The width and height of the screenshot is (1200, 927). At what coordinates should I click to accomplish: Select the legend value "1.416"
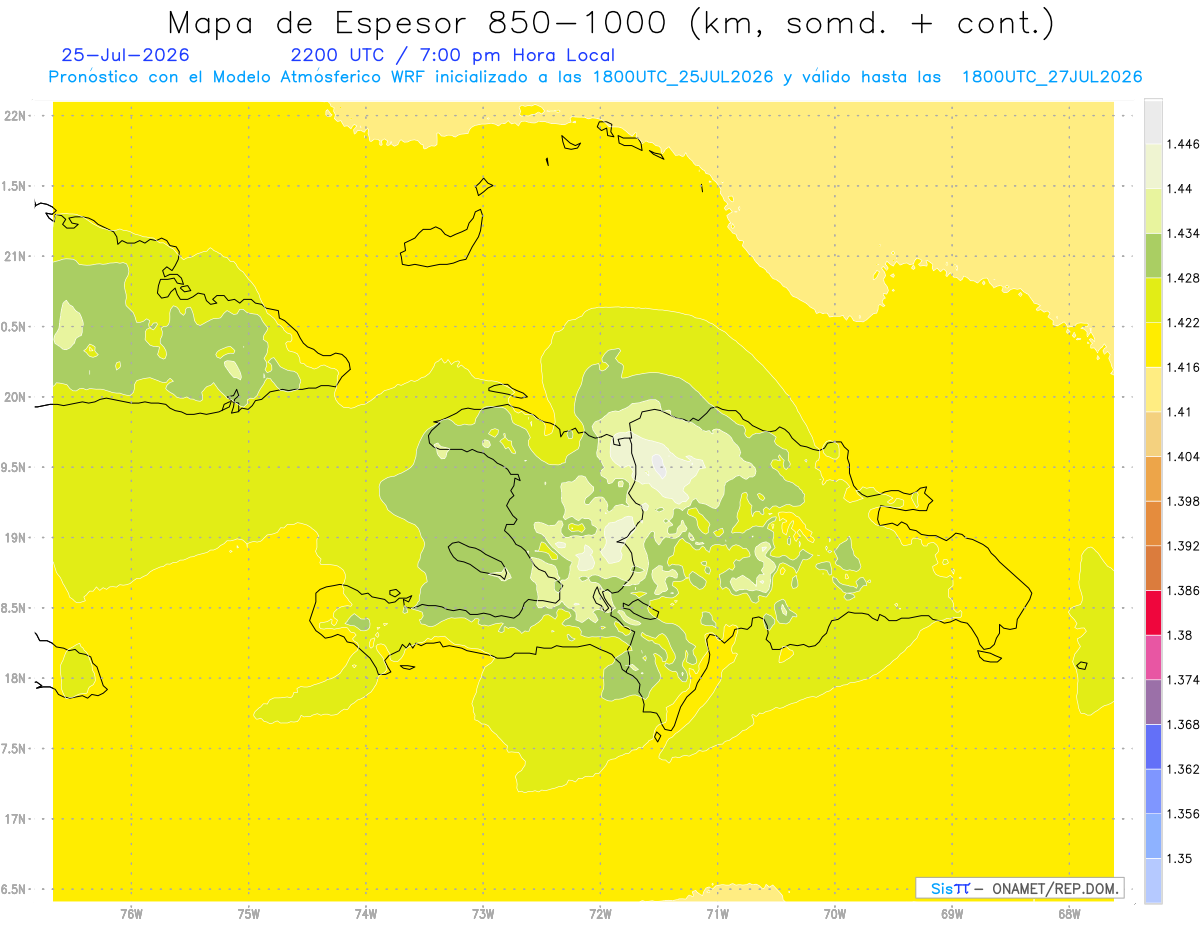1183,367
